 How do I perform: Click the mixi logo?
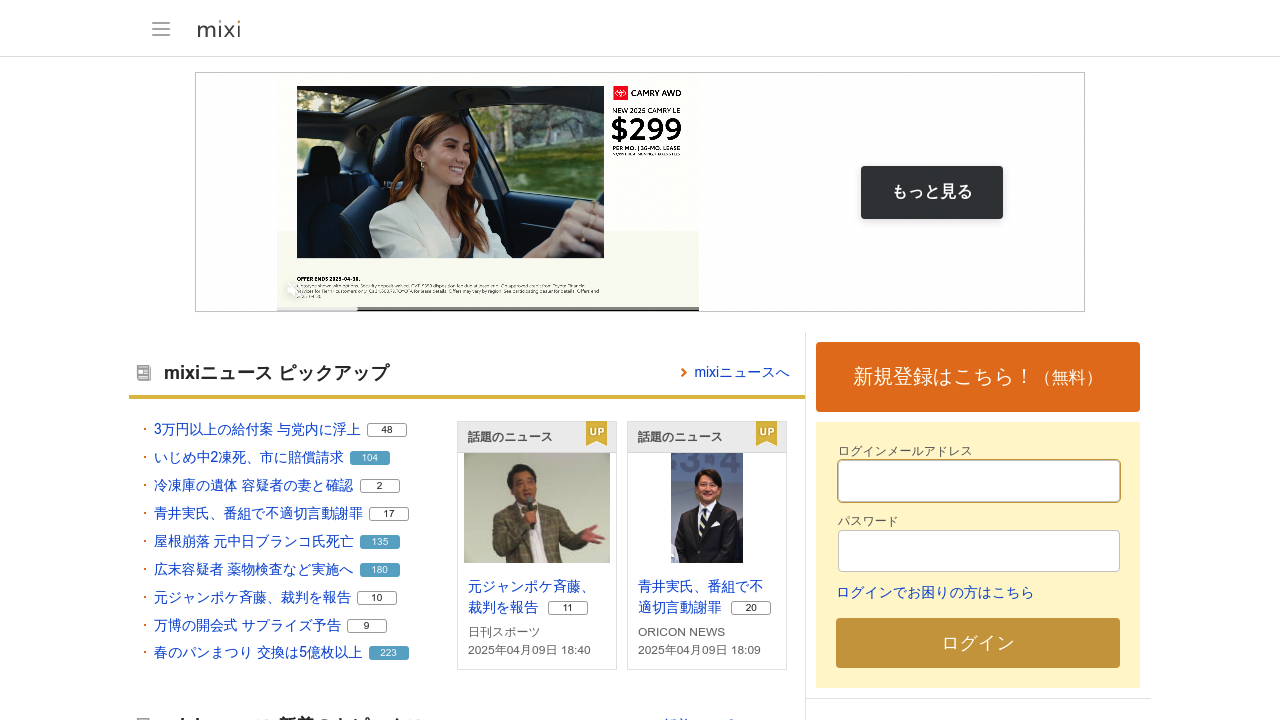tap(219, 29)
